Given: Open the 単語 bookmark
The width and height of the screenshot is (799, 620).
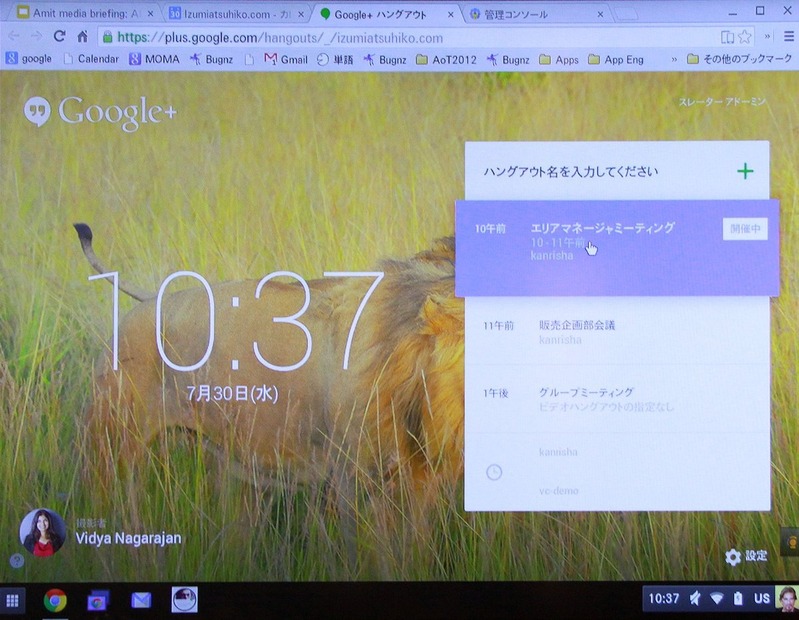Looking at the screenshot, I should coord(335,60).
